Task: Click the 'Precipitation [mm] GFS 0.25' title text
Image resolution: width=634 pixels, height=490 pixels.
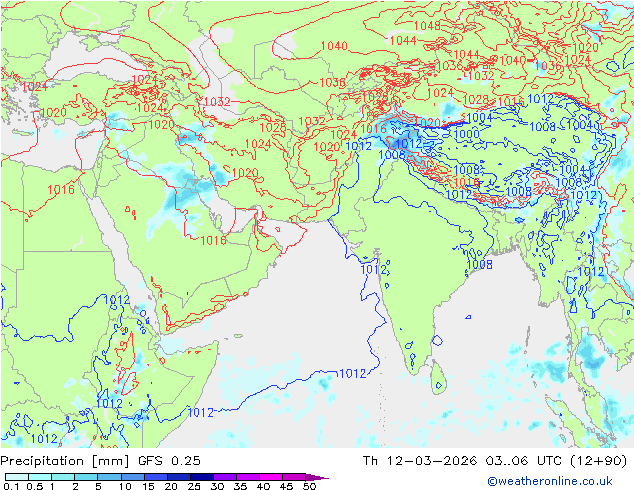Action: tap(100, 461)
